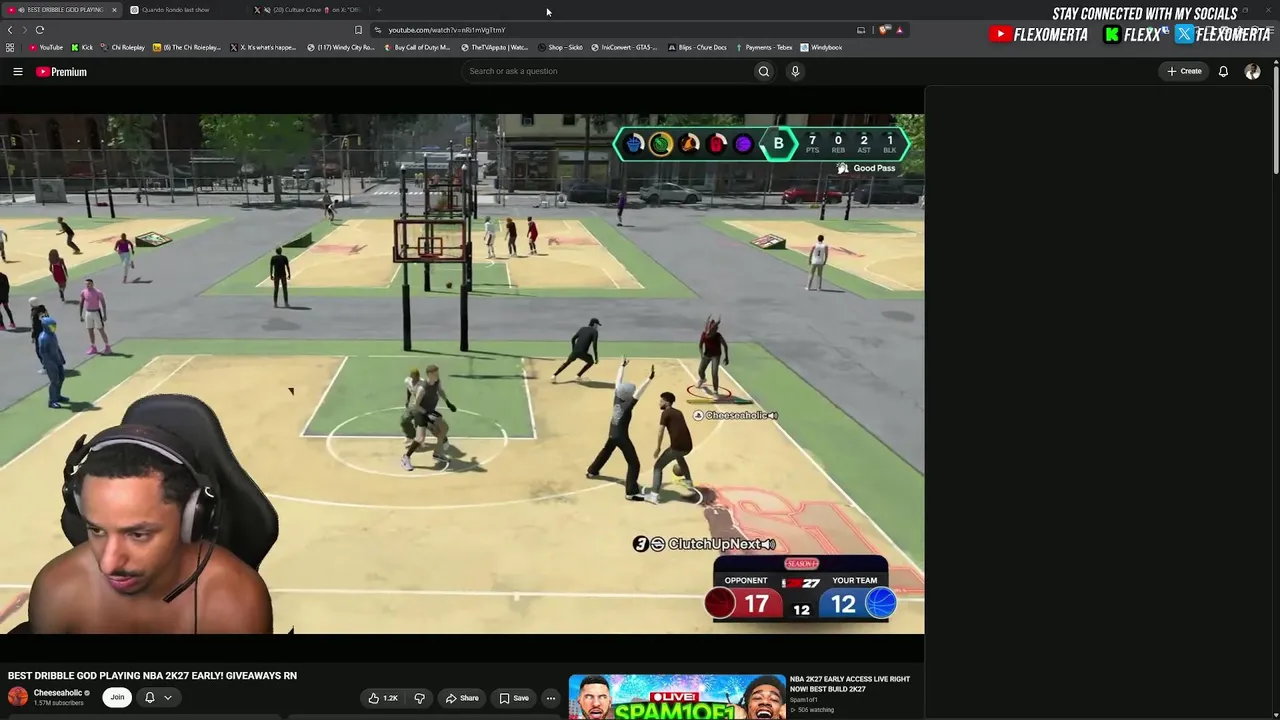Select the BEST DRIBBLE GOD PLAYING tab
The image size is (1280, 720).
tap(62, 10)
